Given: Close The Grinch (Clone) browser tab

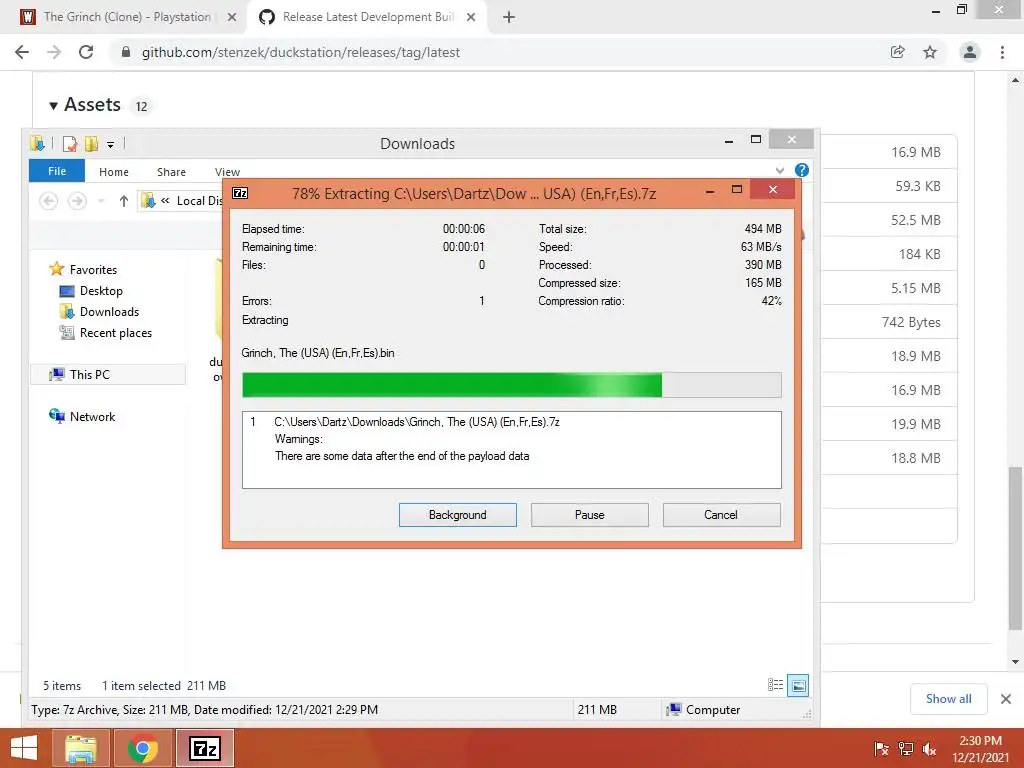Looking at the screenshot, I should [x=232, y=17].
